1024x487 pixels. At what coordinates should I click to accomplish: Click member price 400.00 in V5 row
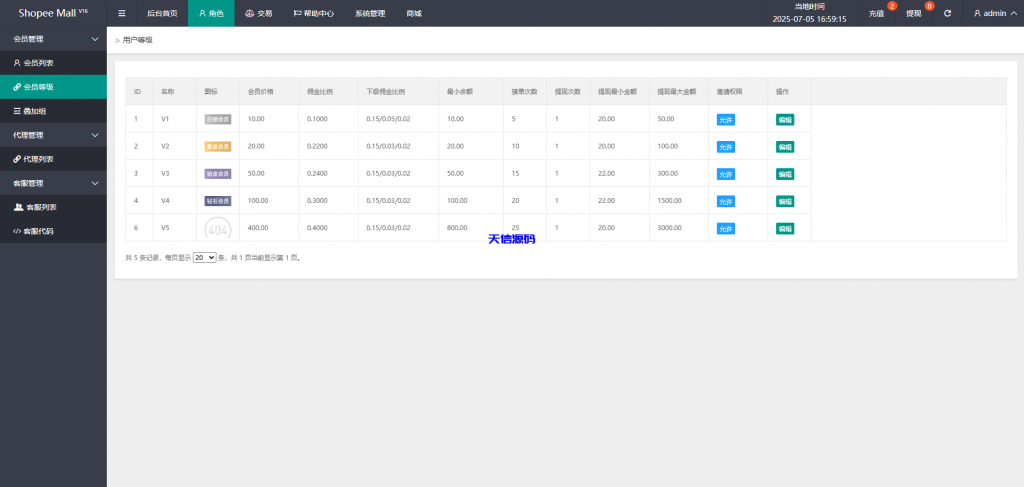tap(258, 228)
